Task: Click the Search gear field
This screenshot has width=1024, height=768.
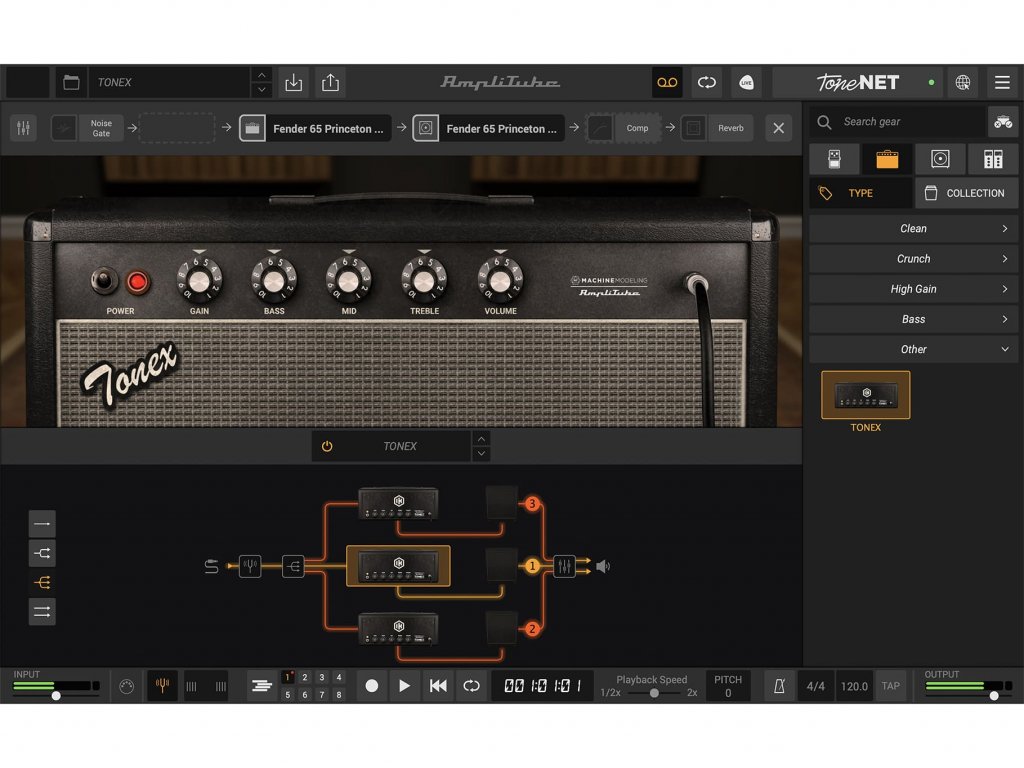Action: click(x=898, y=121)
